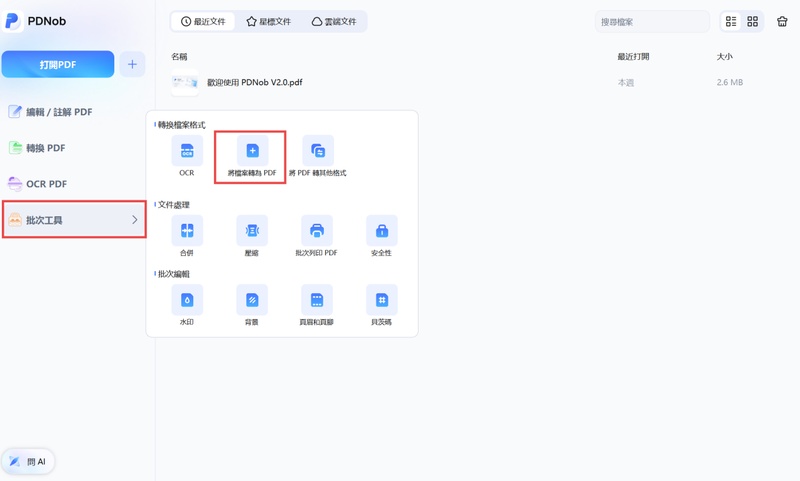800x481 pixels.
Task: Switch to 最近文件 tab
Action: [203, 21]
